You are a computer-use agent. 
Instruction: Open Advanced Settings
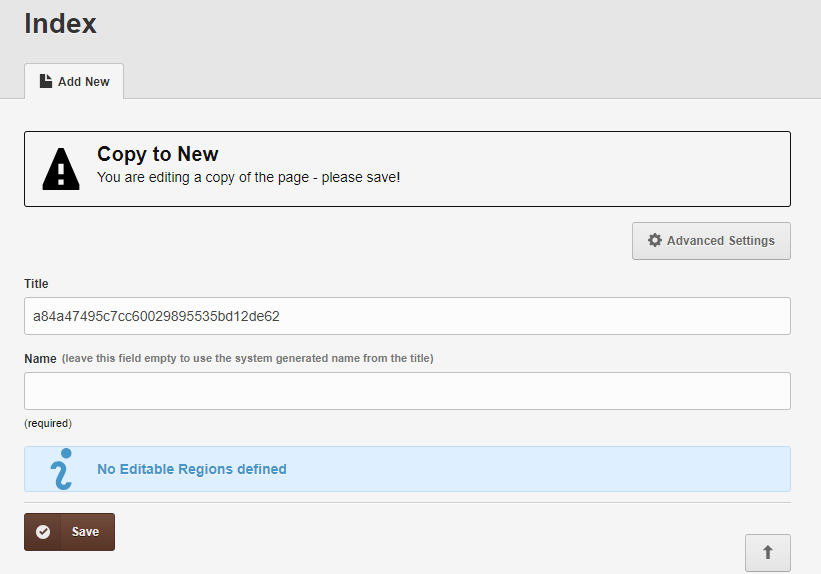[711, 241]
